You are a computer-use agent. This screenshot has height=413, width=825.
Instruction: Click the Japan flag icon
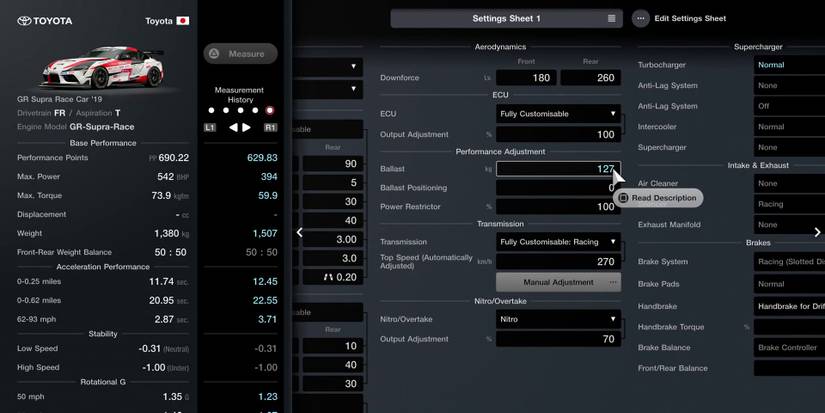click(x=183, y=21)
